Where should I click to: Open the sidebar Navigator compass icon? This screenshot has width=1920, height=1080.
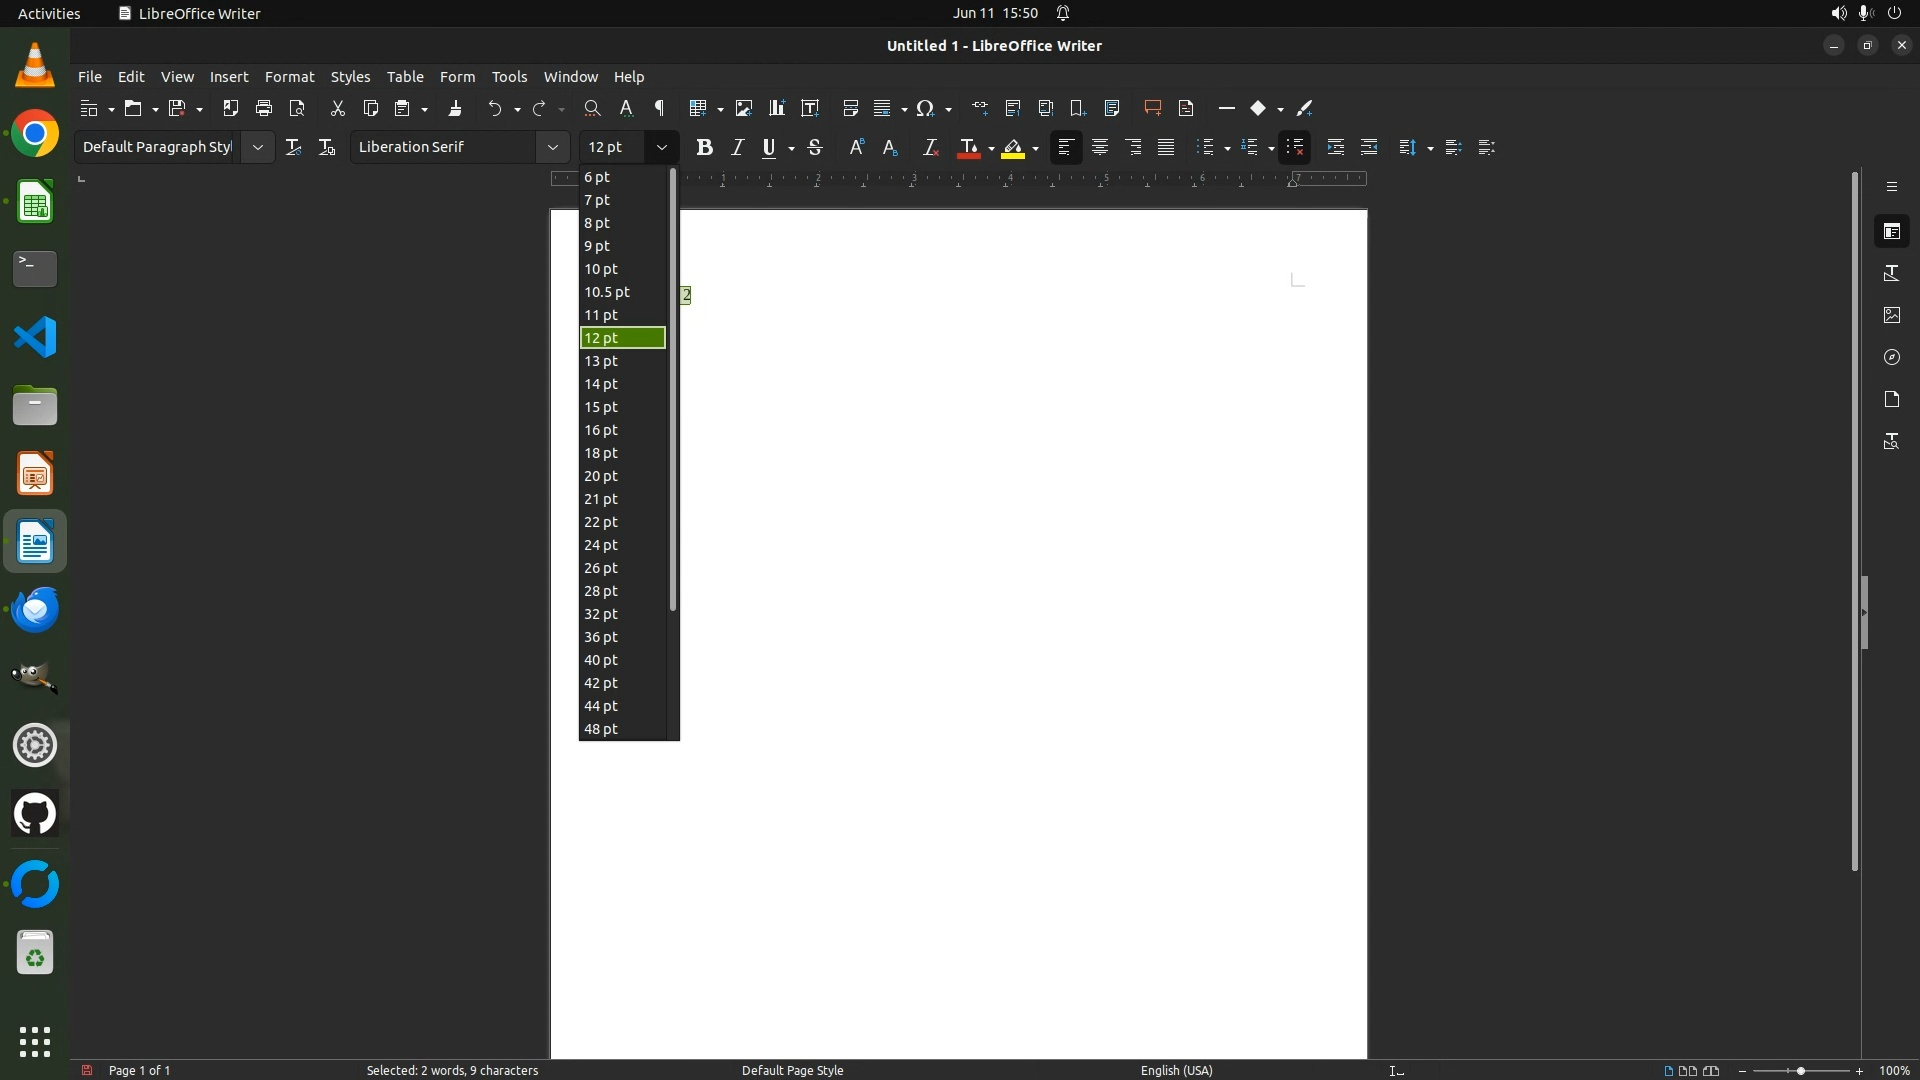1891,357
